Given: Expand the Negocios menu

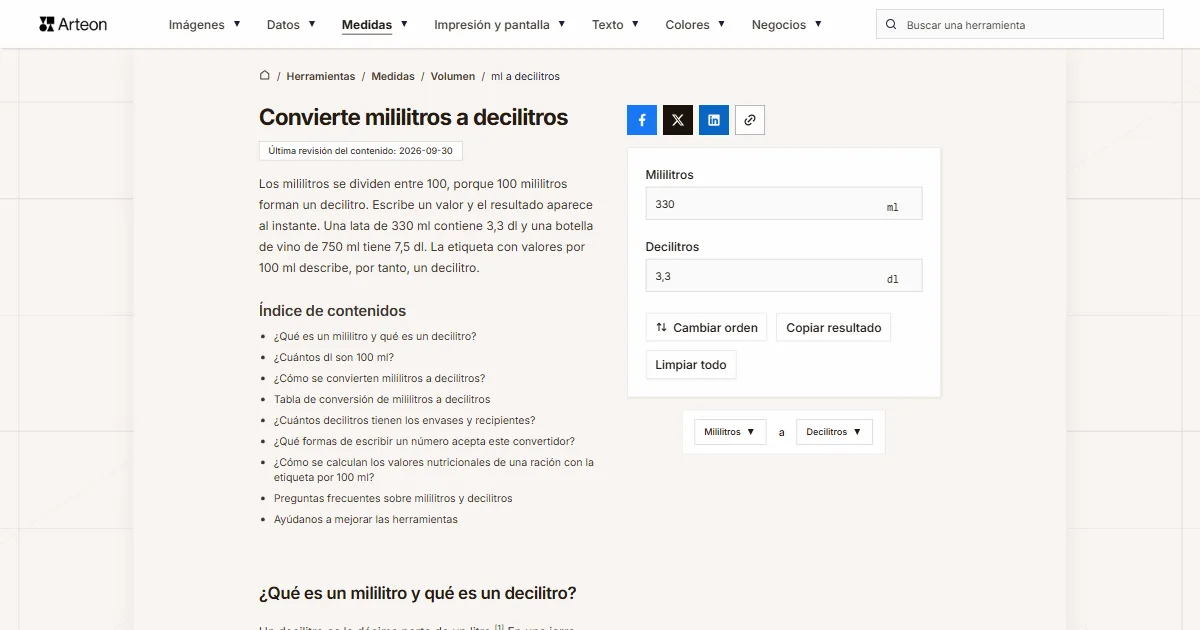Looking at the screenshot, I should coord(787,25).
